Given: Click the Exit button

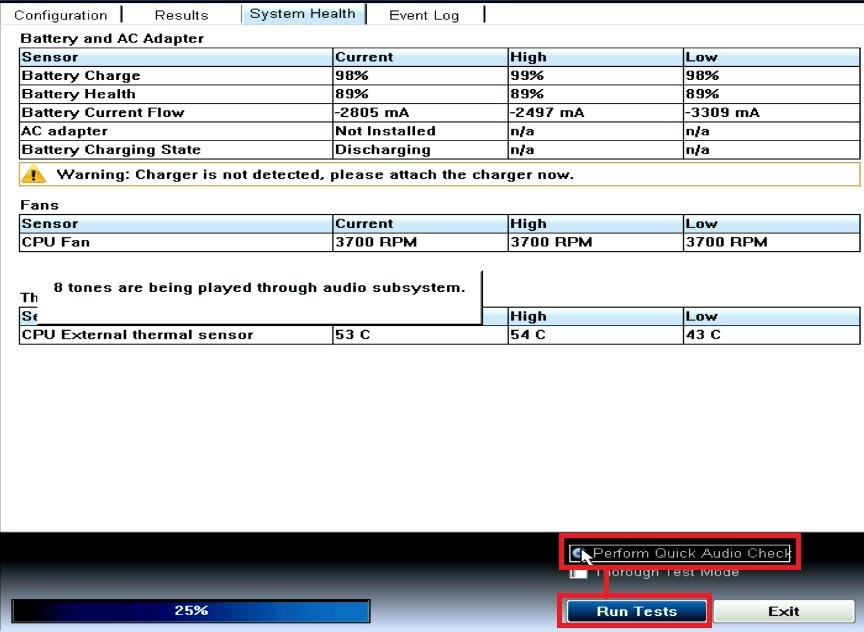Looking at the screenshot, I should coord(784,611).
